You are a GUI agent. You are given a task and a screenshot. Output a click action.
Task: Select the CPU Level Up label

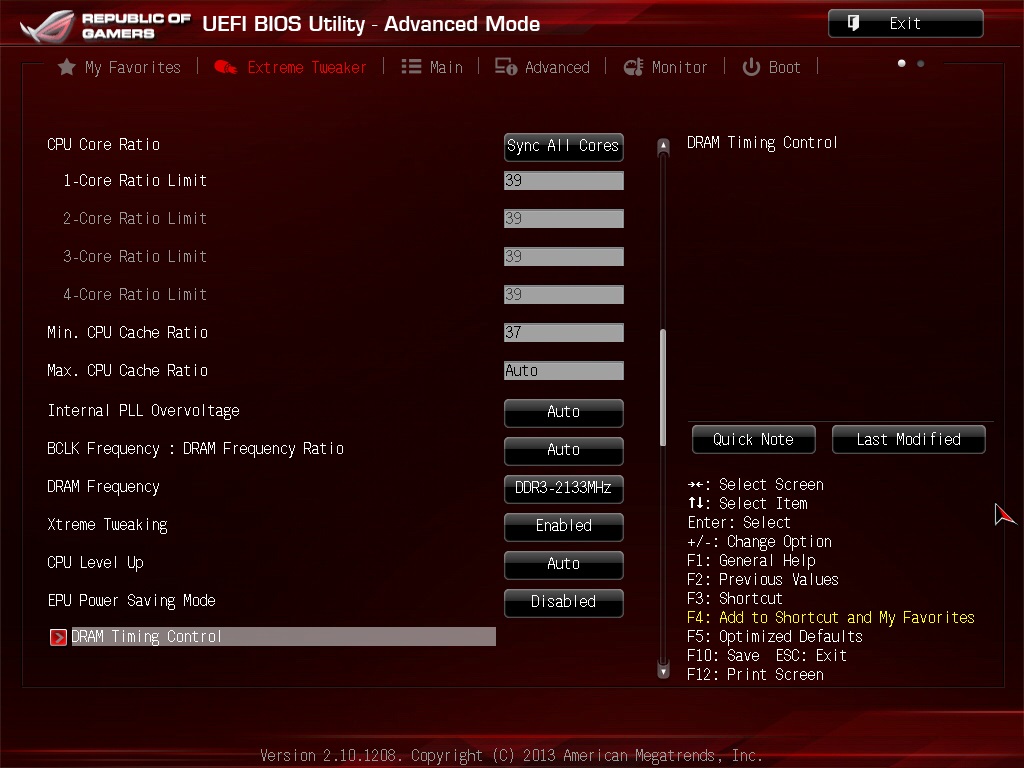click(x=95, y=563)
